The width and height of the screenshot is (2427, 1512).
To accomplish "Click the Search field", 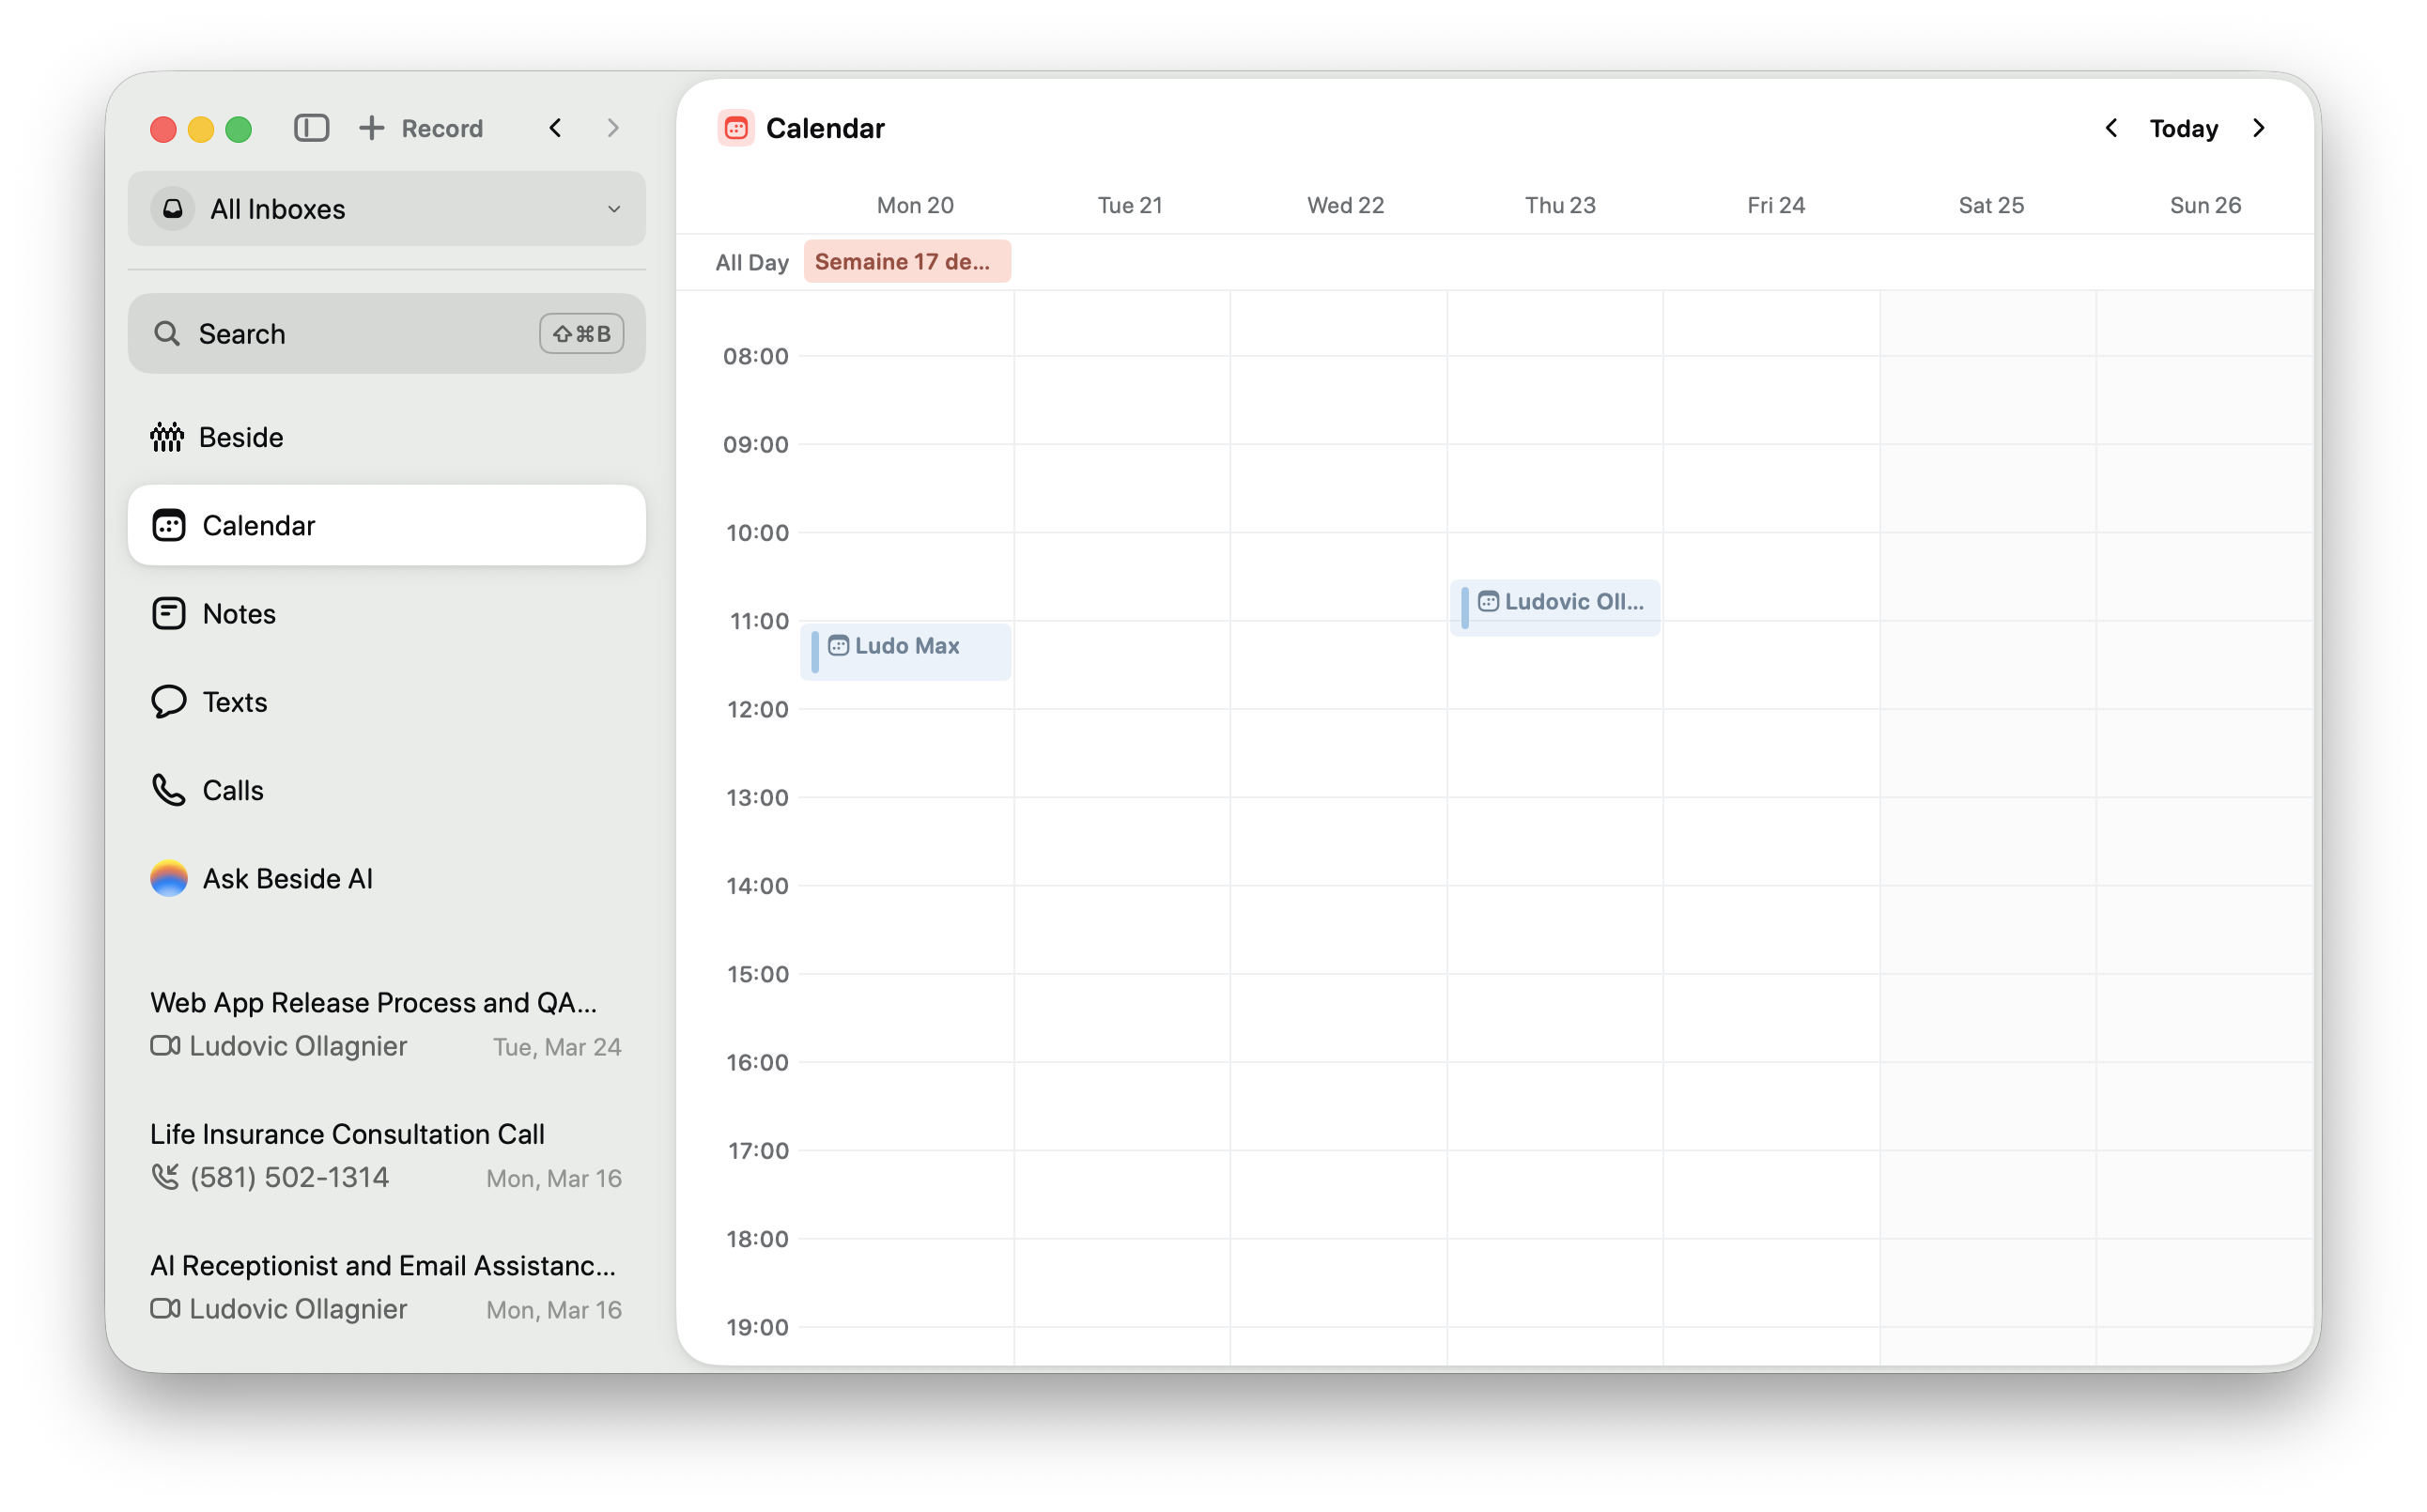I will click(x=387, y=333).
